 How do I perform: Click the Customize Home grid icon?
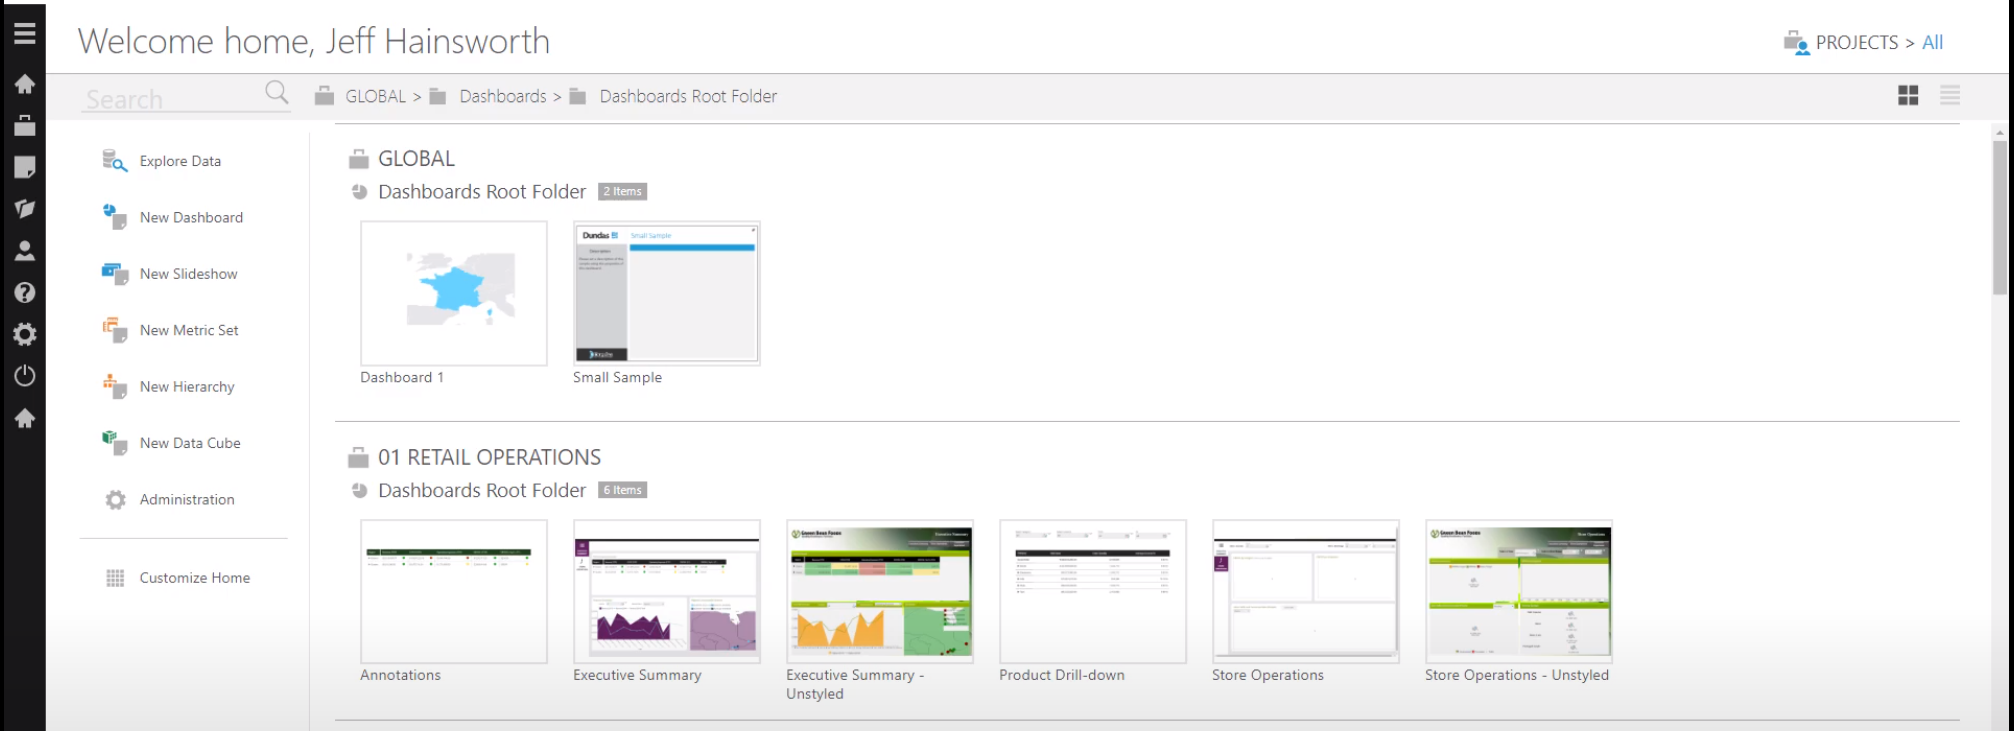[116, 578]
